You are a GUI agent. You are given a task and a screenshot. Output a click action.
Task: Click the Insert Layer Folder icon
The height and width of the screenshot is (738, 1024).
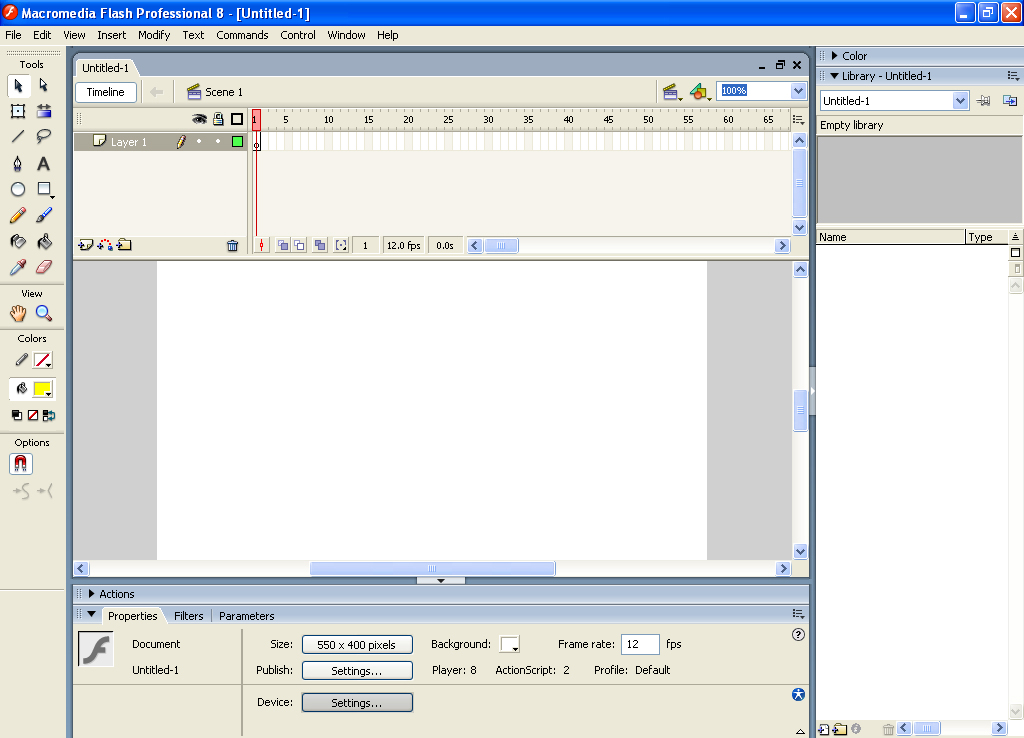point(124,246)
